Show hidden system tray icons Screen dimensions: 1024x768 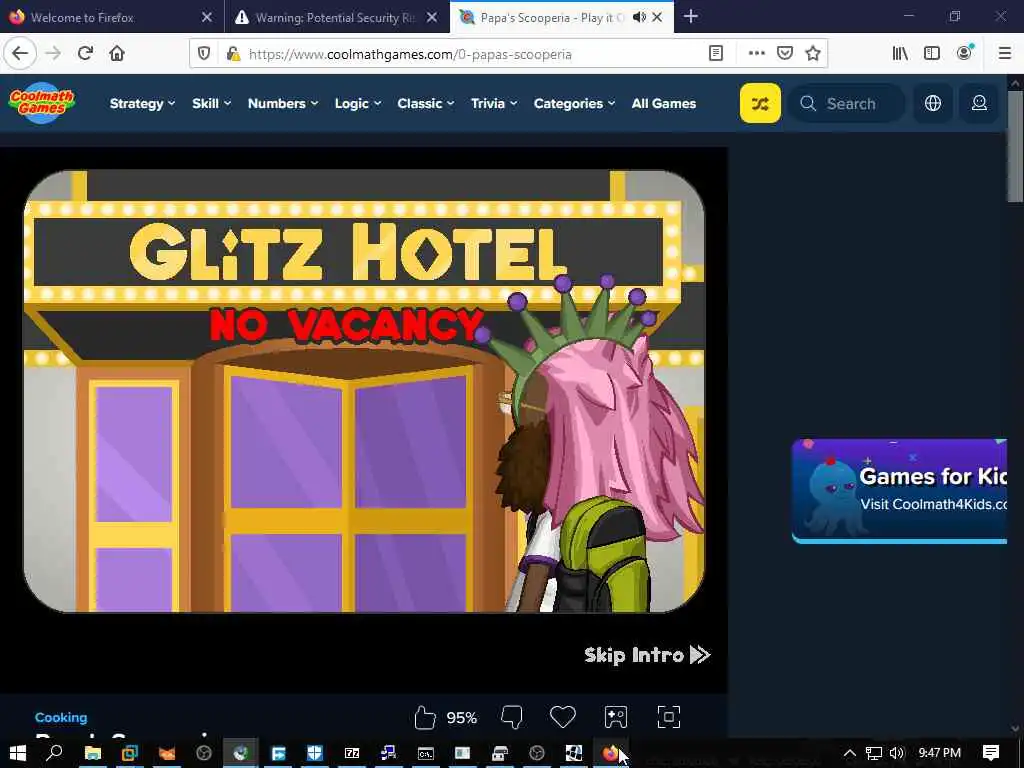click(850, 753)
